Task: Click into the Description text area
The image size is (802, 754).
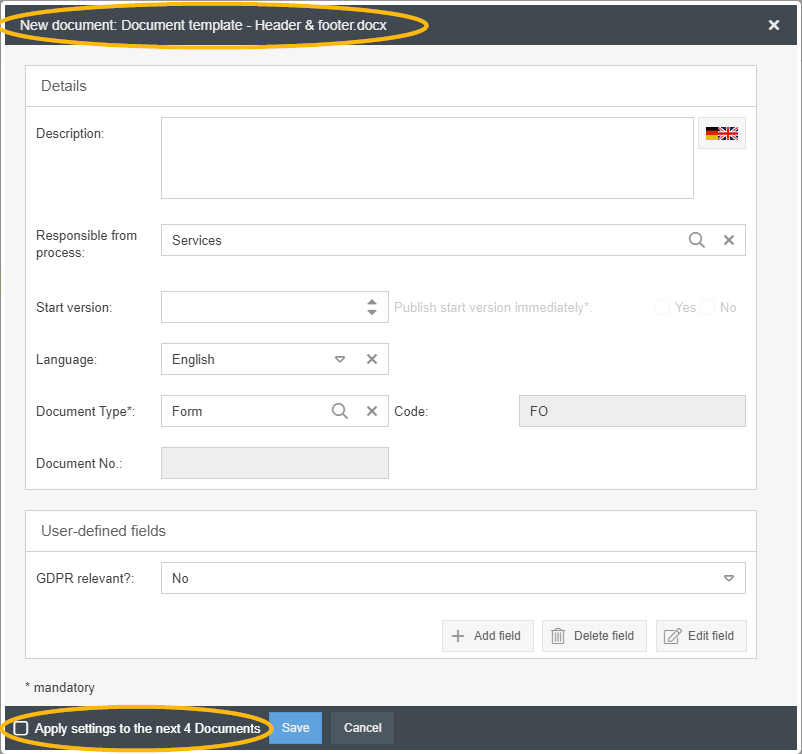Action: pyautogui.click(x=427, y=158)
